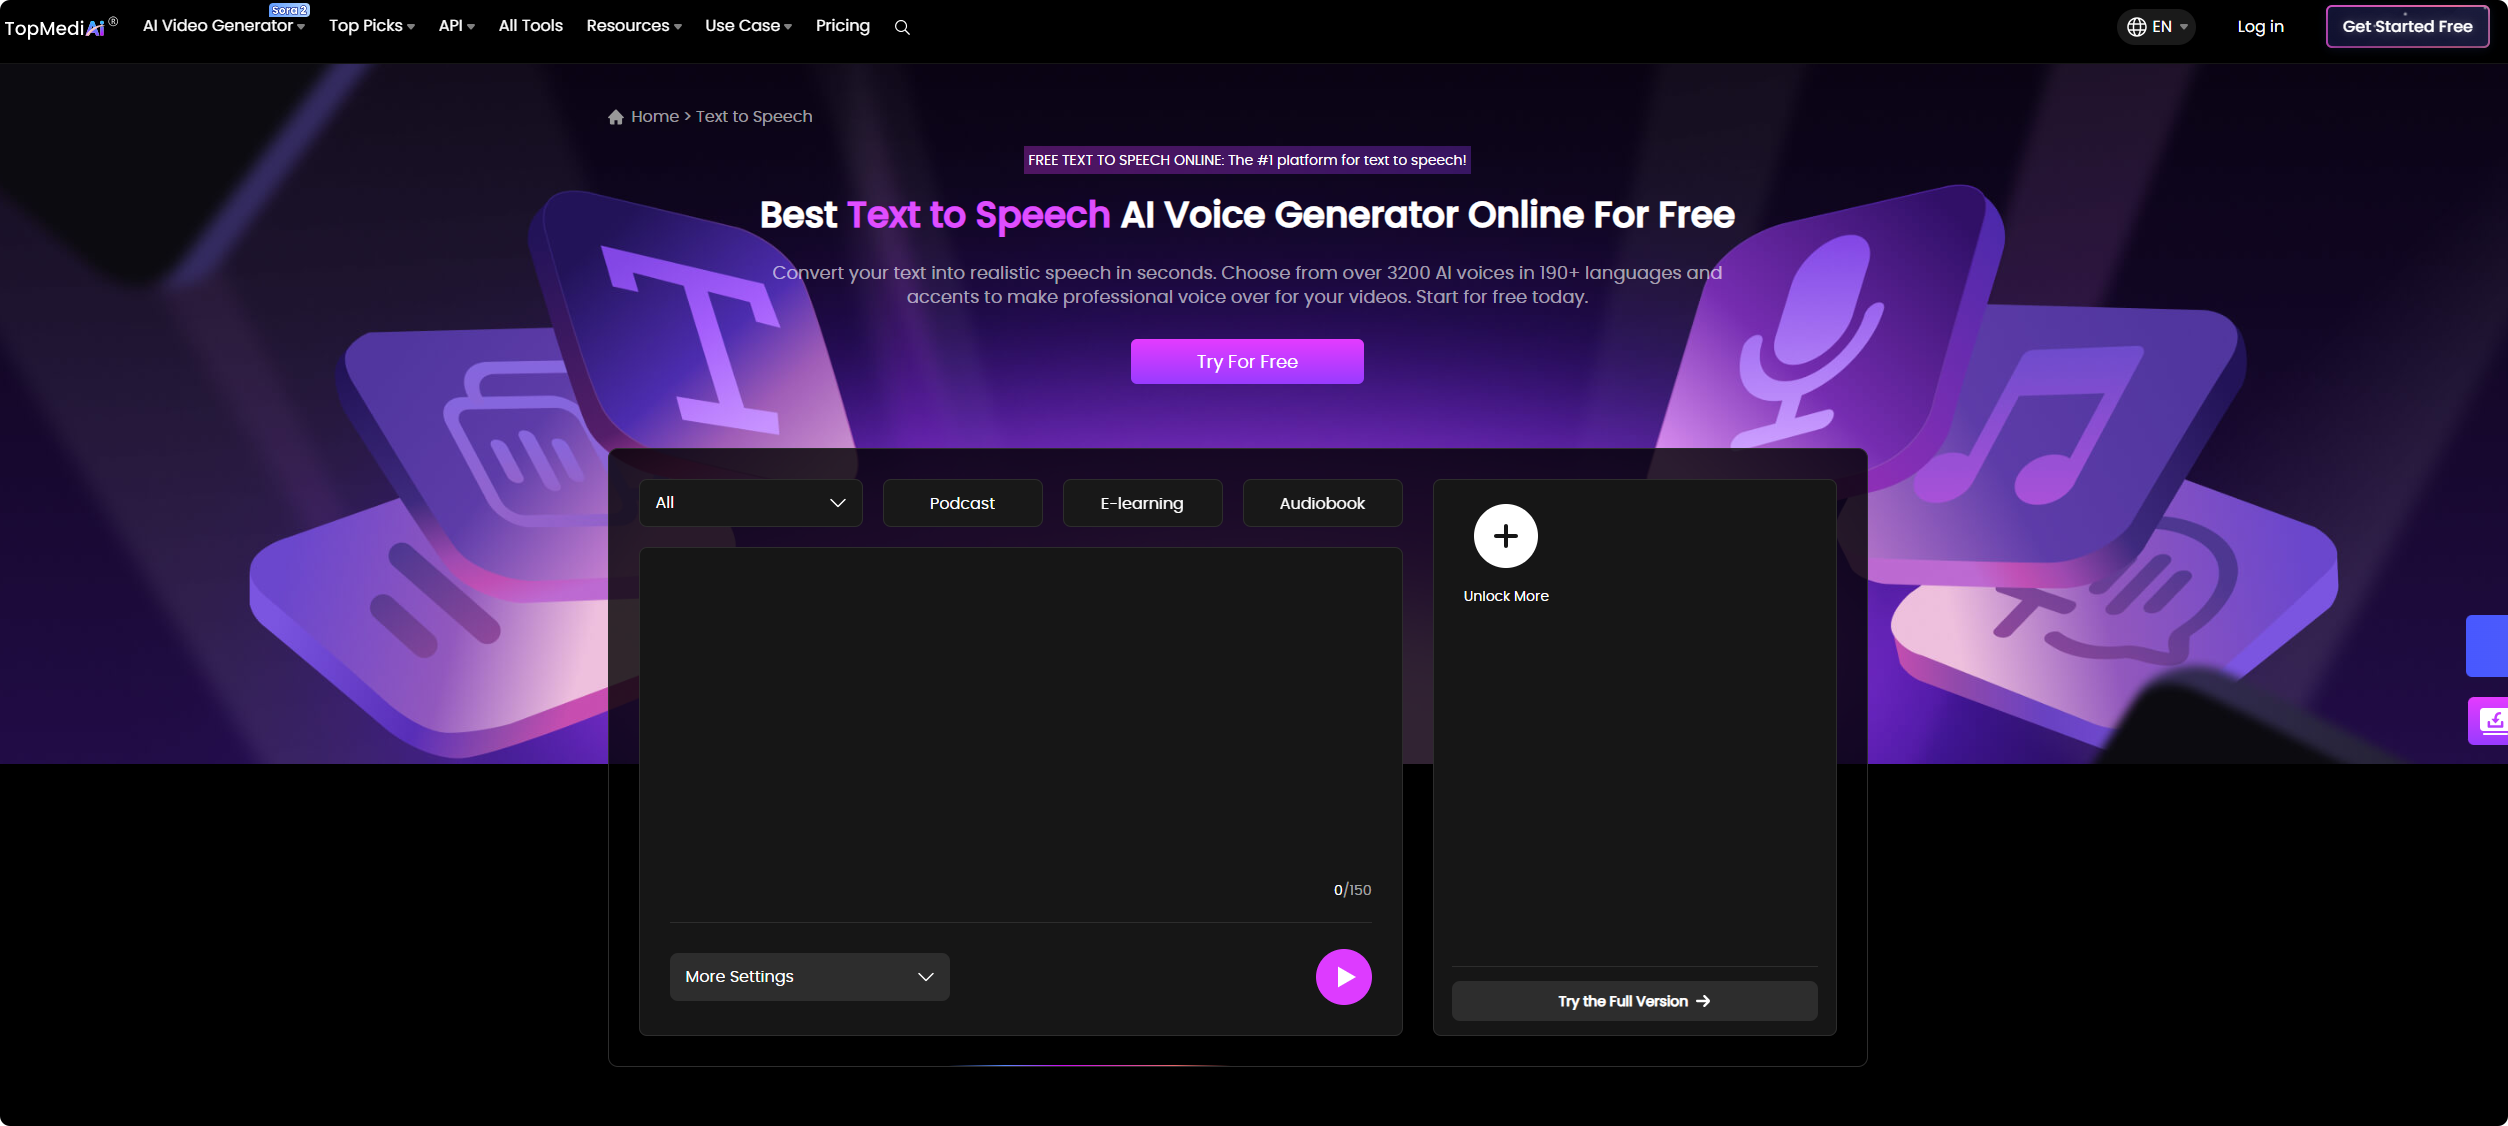2508x1126 pixels.
Task: Click the Log in link
Action: click(2260, 27)
